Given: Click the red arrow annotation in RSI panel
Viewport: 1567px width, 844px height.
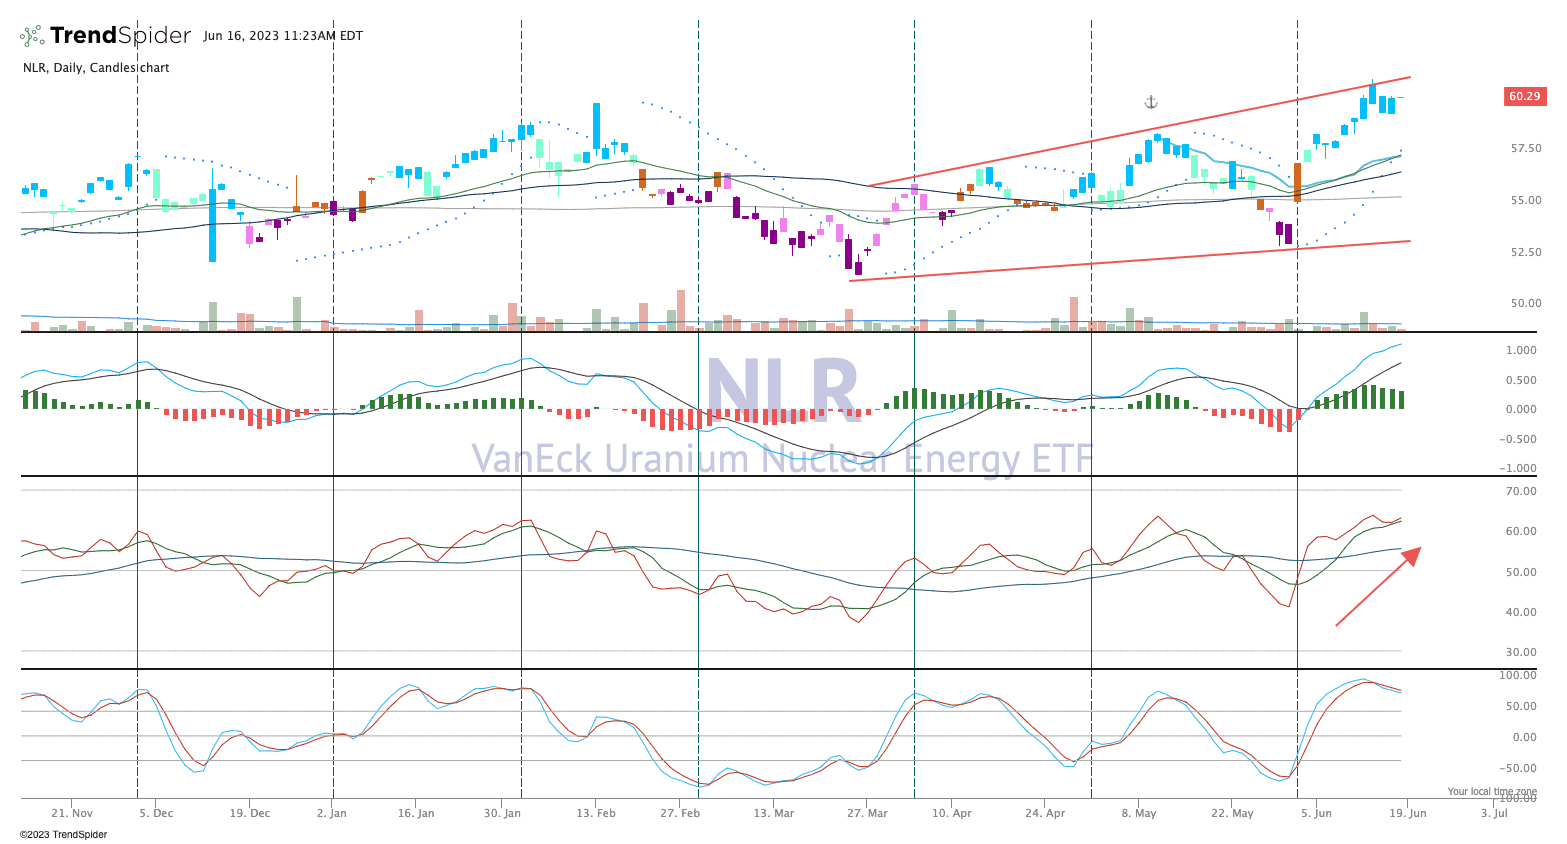Looking at the screenshot, I should tap(1378, 586).
